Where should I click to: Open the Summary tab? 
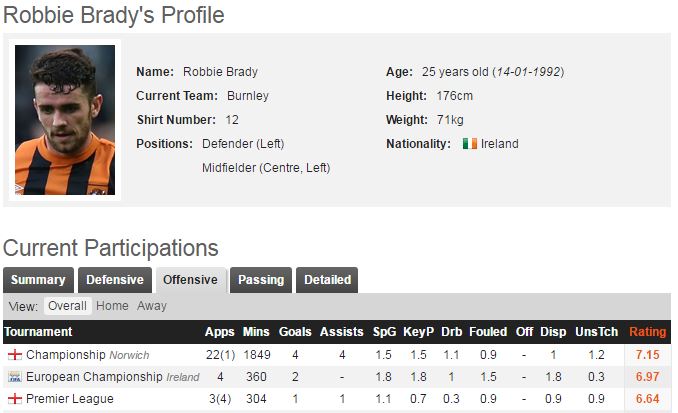38,280
